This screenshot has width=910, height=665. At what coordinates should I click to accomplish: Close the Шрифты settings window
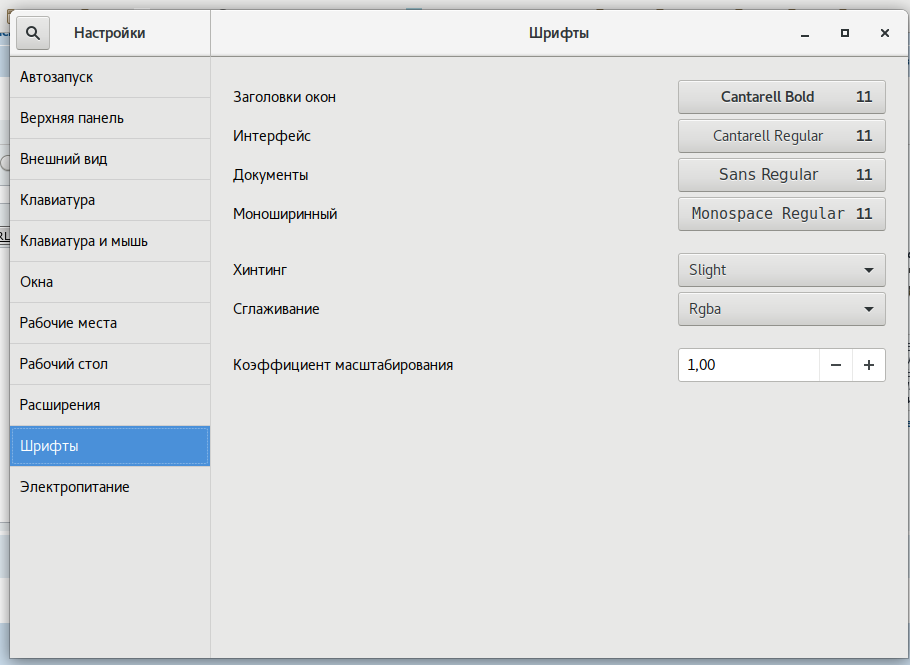point(884,33)
